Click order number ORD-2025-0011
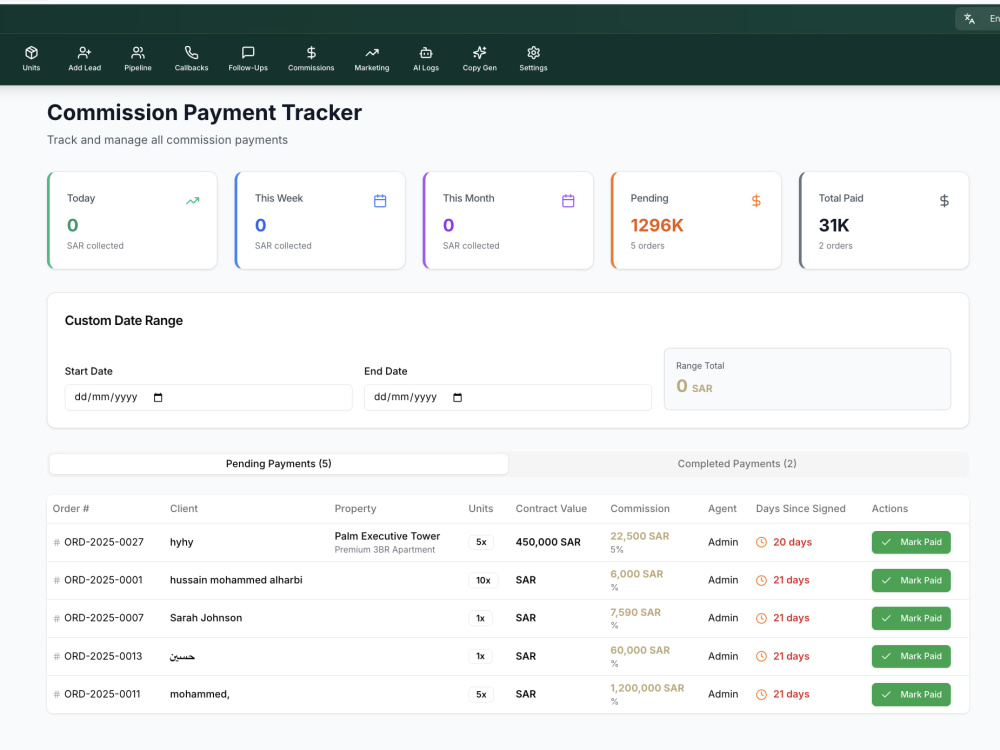Image resolution: width=1000 pixels, height=750 pixels. pyautogui.click(x=102, y=694)
